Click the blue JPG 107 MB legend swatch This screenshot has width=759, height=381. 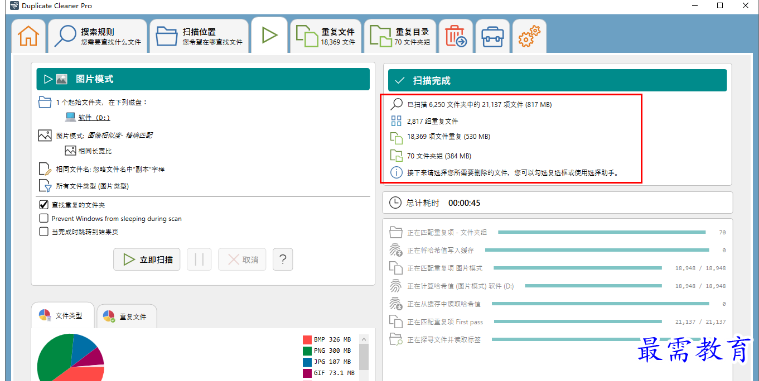pyautogui.click(x=307, y=362)
